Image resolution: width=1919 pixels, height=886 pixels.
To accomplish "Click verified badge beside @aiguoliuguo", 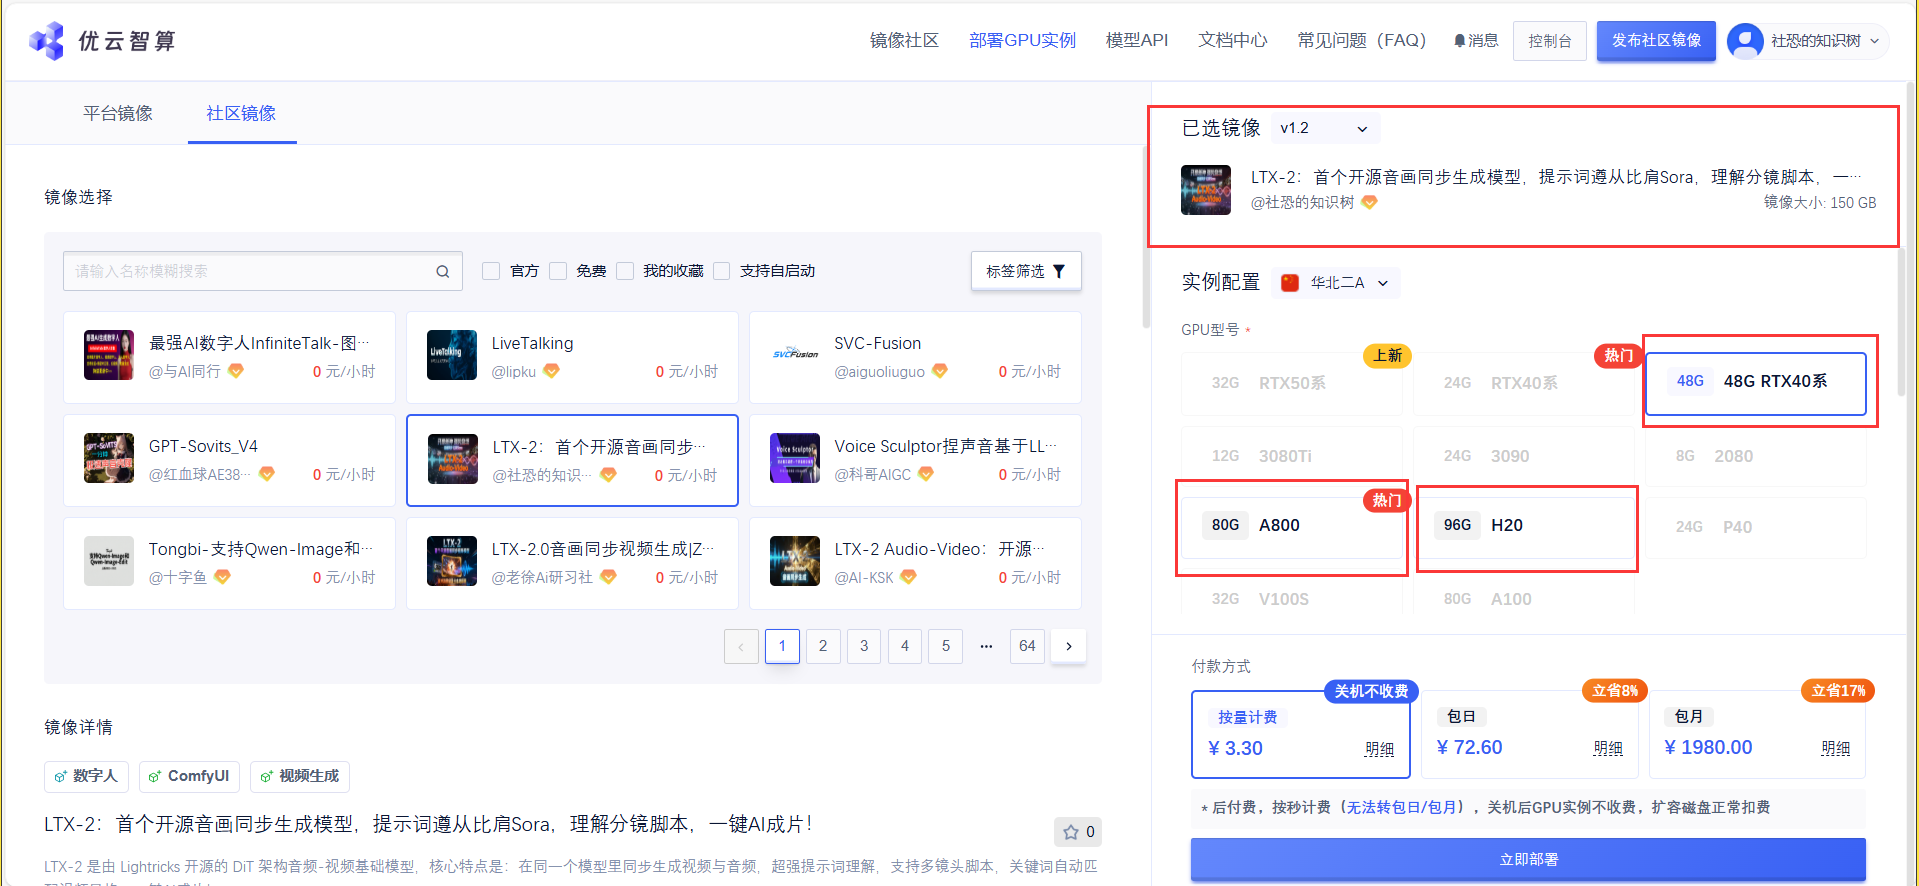I will pos(940,371).
